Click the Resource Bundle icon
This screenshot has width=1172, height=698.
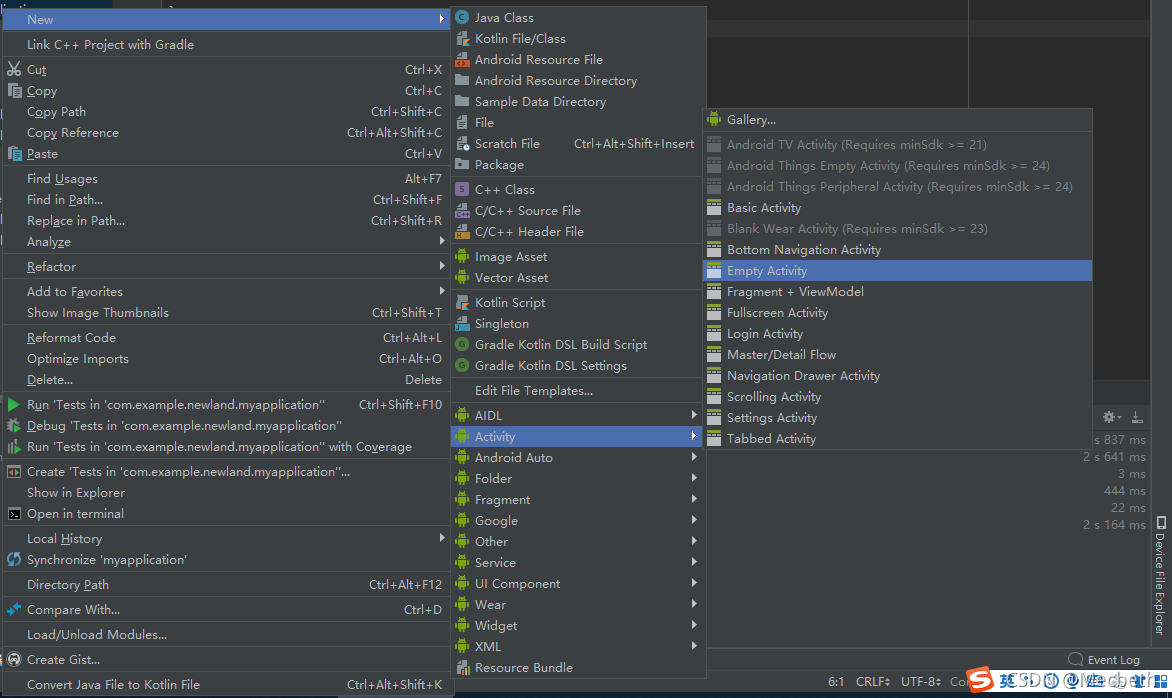[x=463, y=667]
